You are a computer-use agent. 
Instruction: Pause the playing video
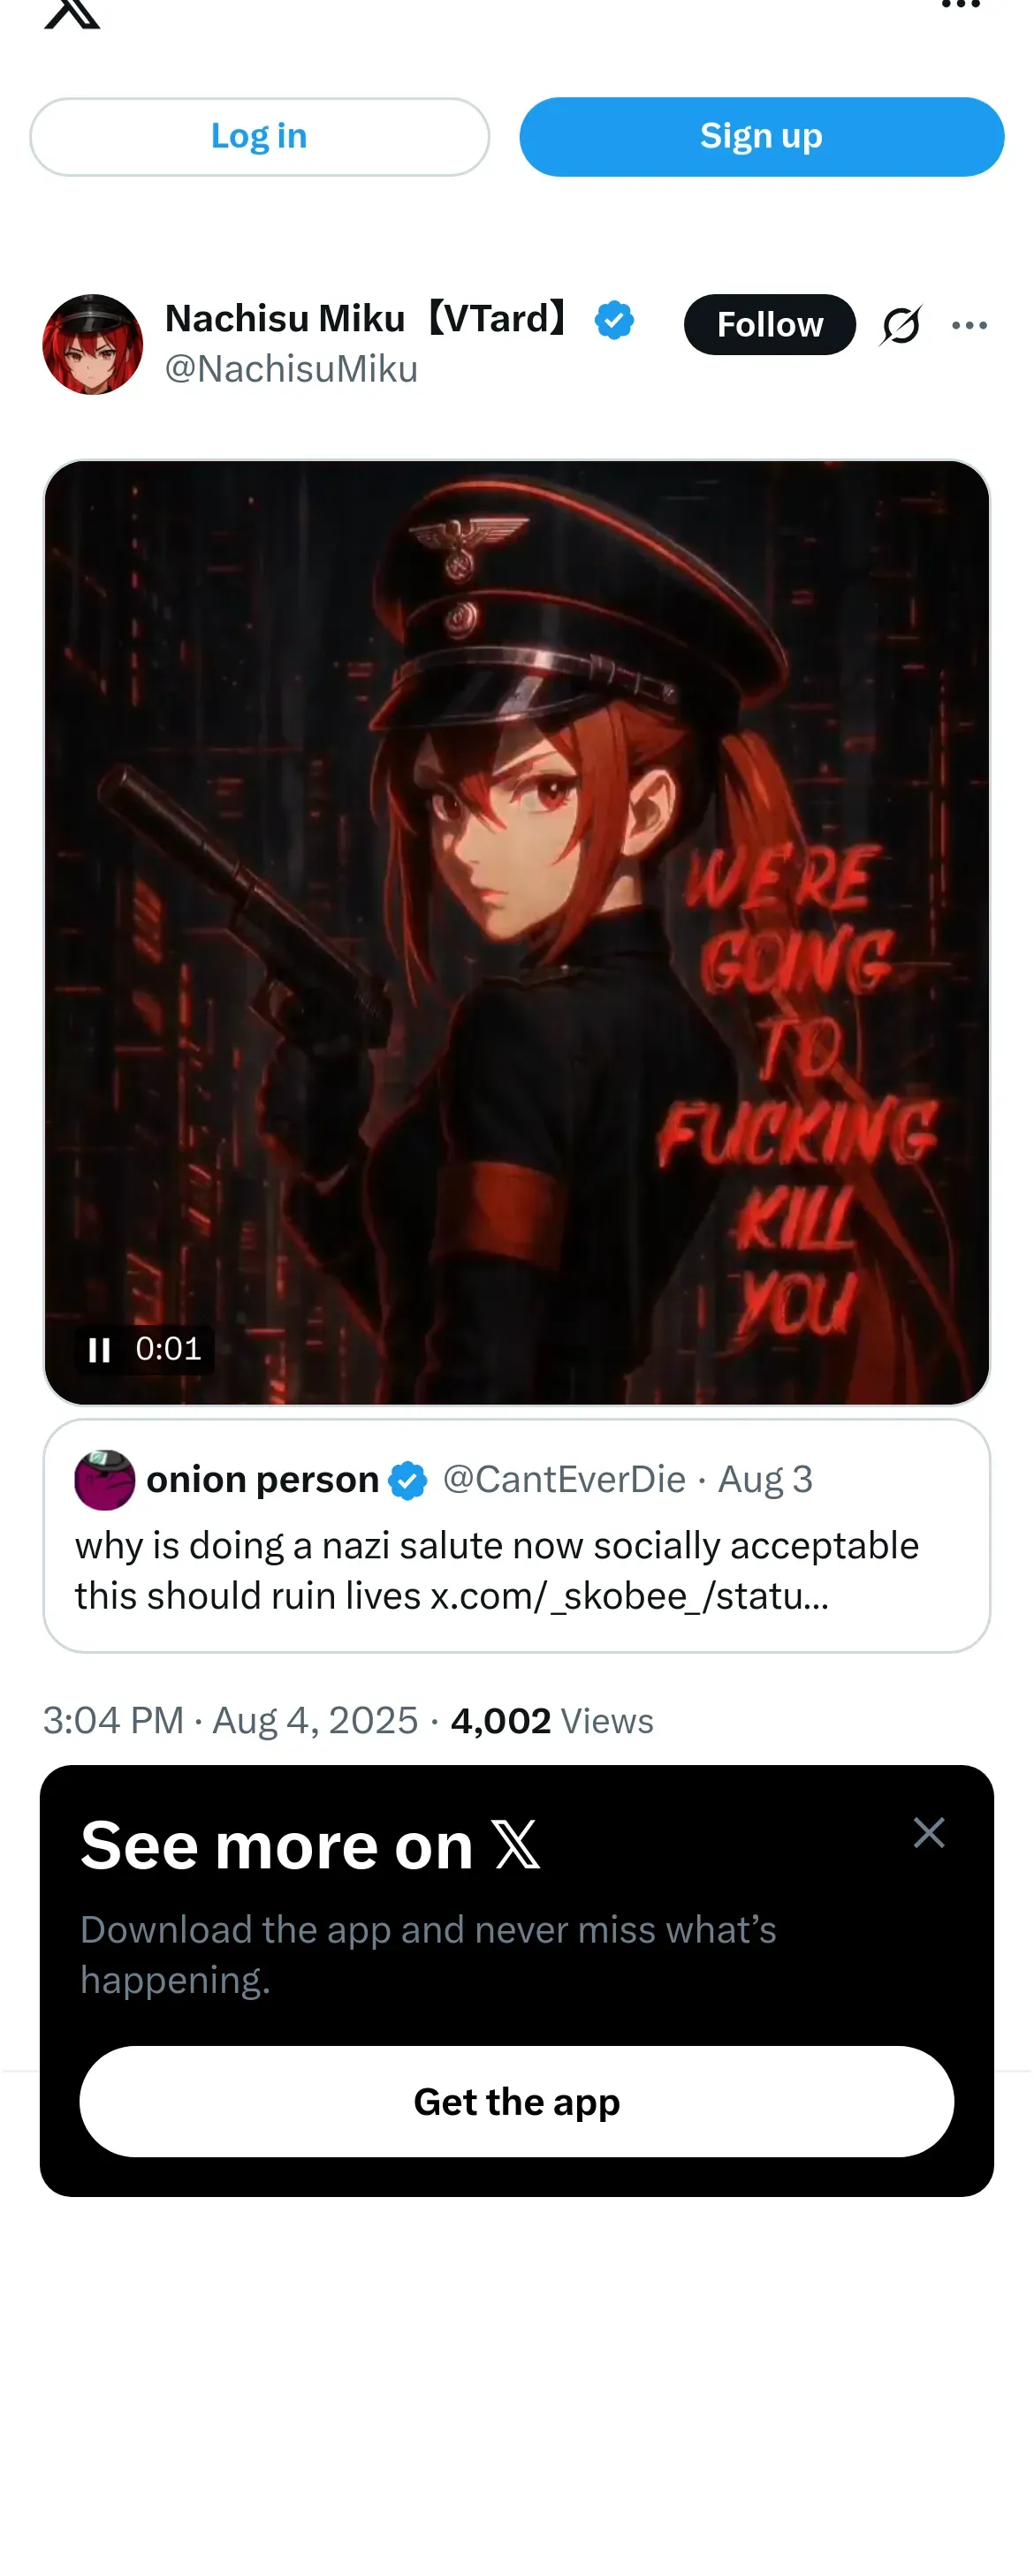tap(99, 1350)
